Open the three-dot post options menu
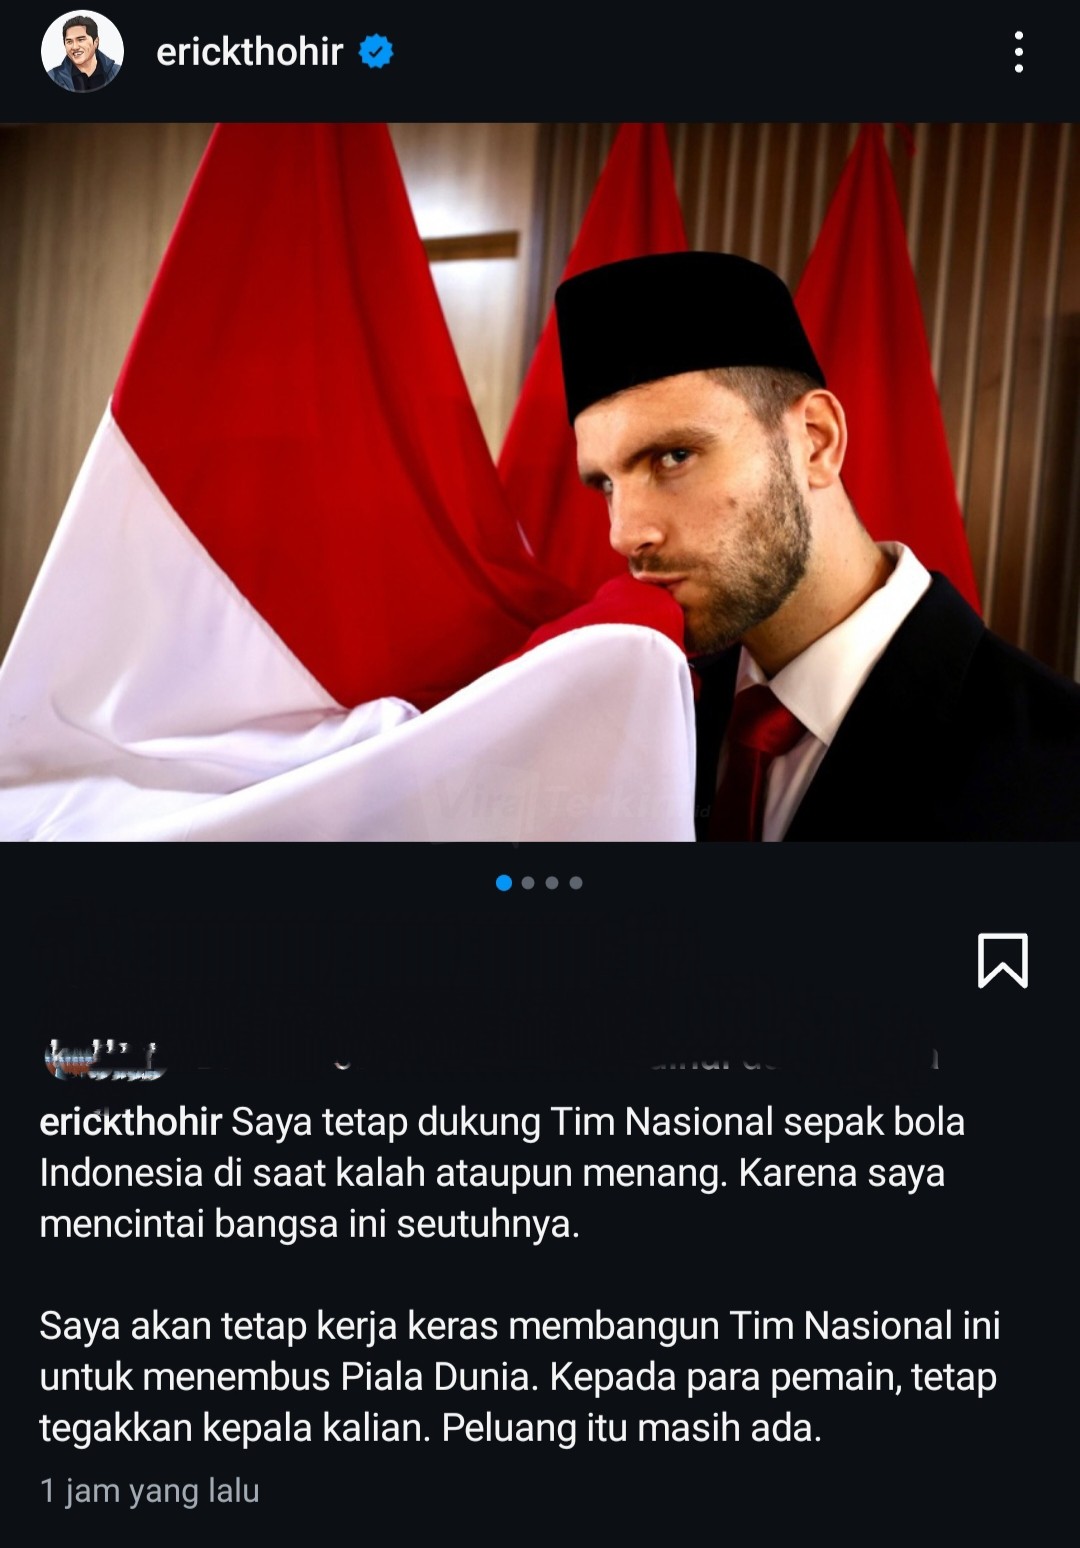The width and height of the screenshot is (1080, 1548). click(1018, 52)
